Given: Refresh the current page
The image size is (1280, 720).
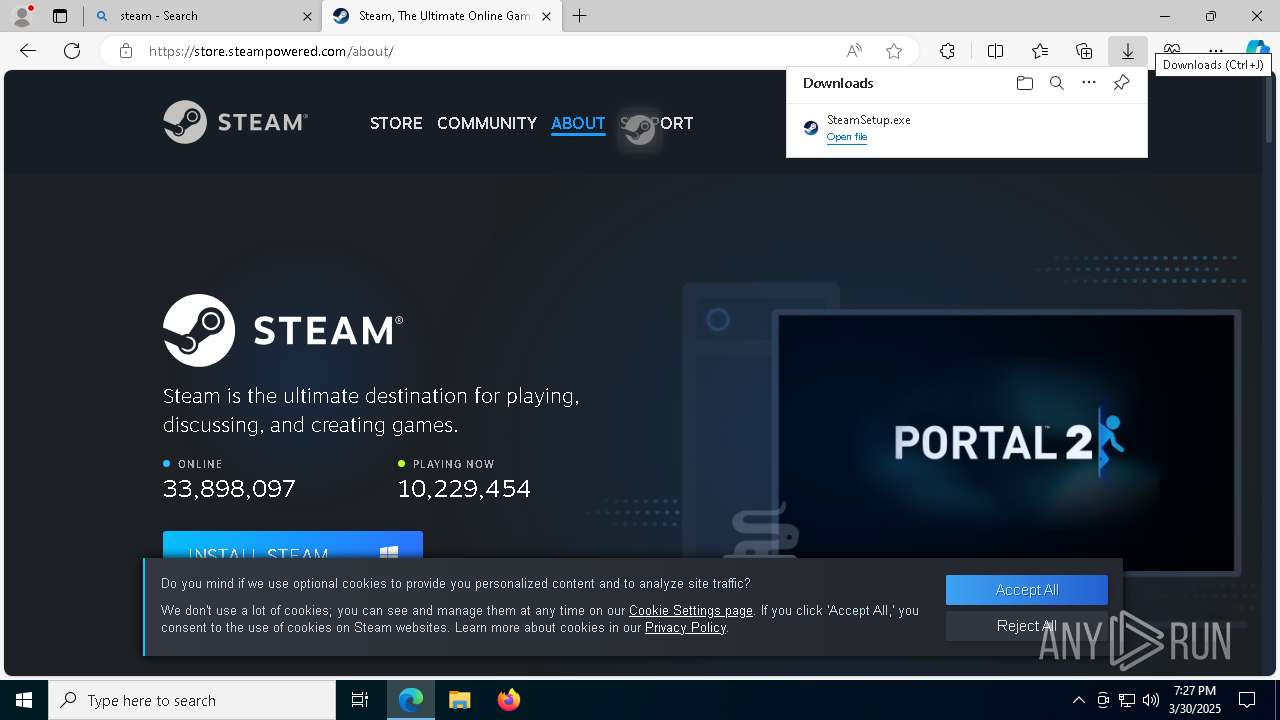Looking at the screenshot, I should click(72, 51).
